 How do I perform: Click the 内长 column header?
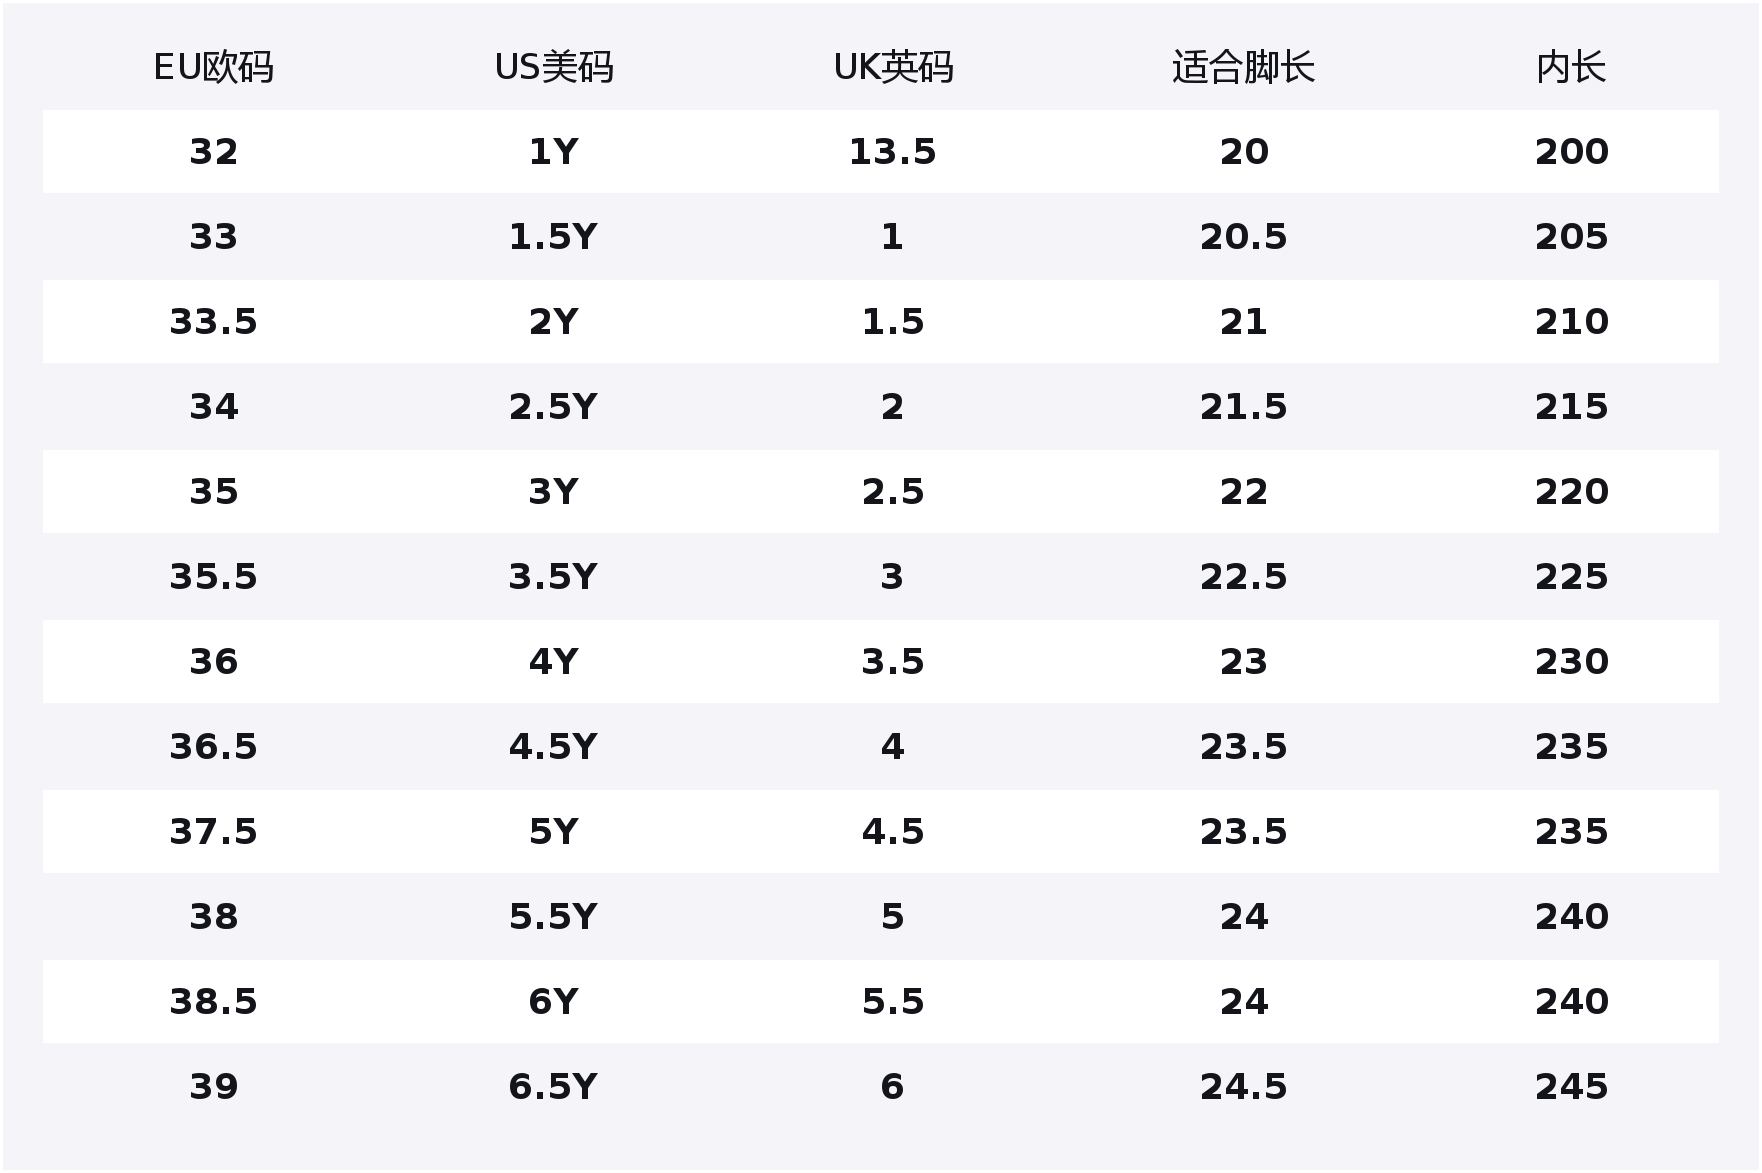pyautogui.click(x=1571, y=68)
